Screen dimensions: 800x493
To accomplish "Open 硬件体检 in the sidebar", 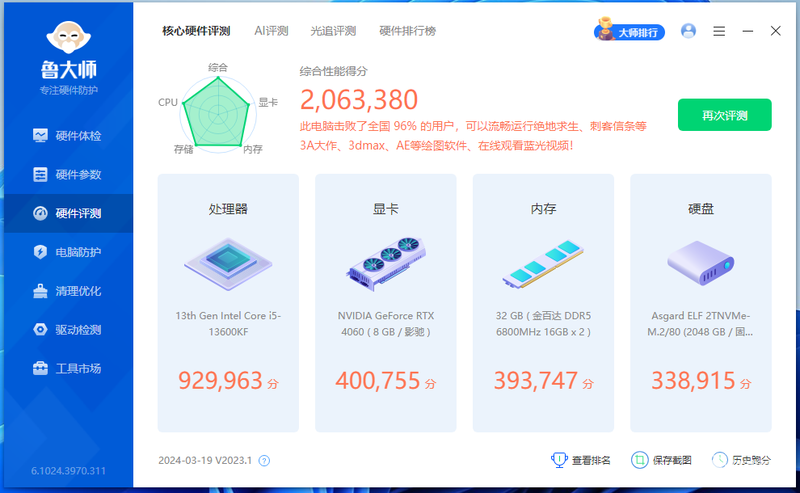I will point(68,136).
